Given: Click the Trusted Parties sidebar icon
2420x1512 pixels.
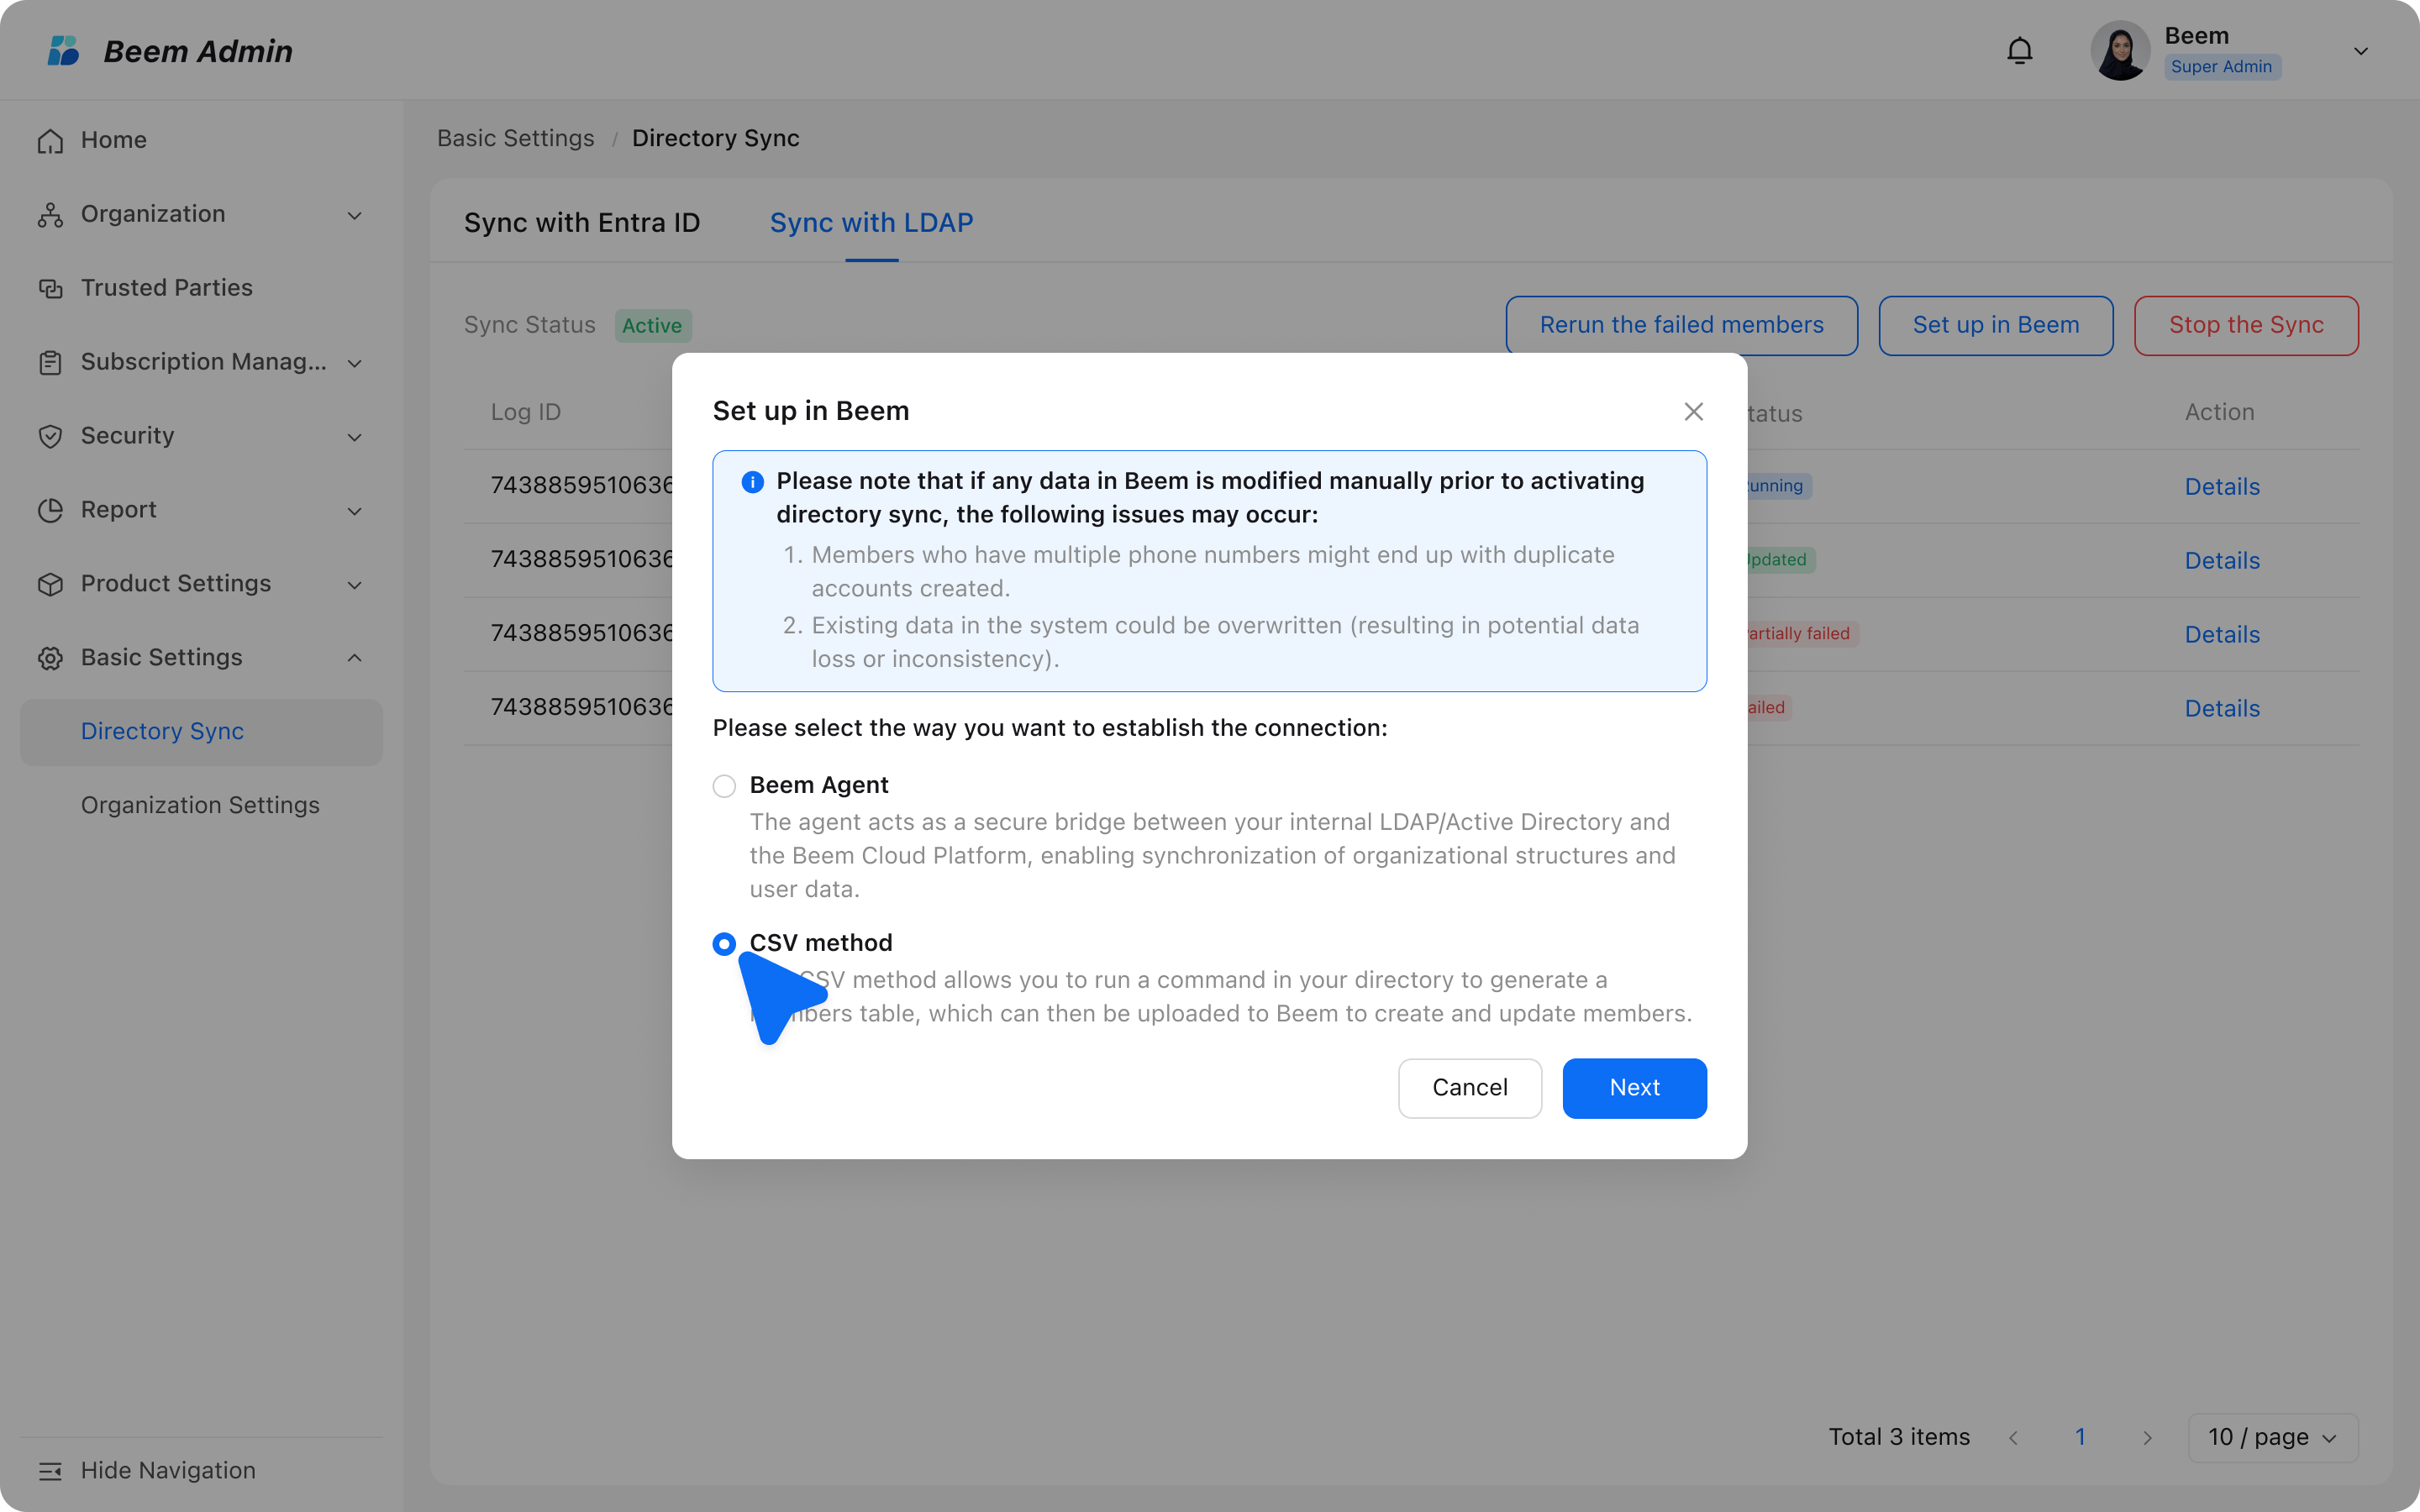Looking at the screenshot, I should pyautogui.click(x=50, y=289).
